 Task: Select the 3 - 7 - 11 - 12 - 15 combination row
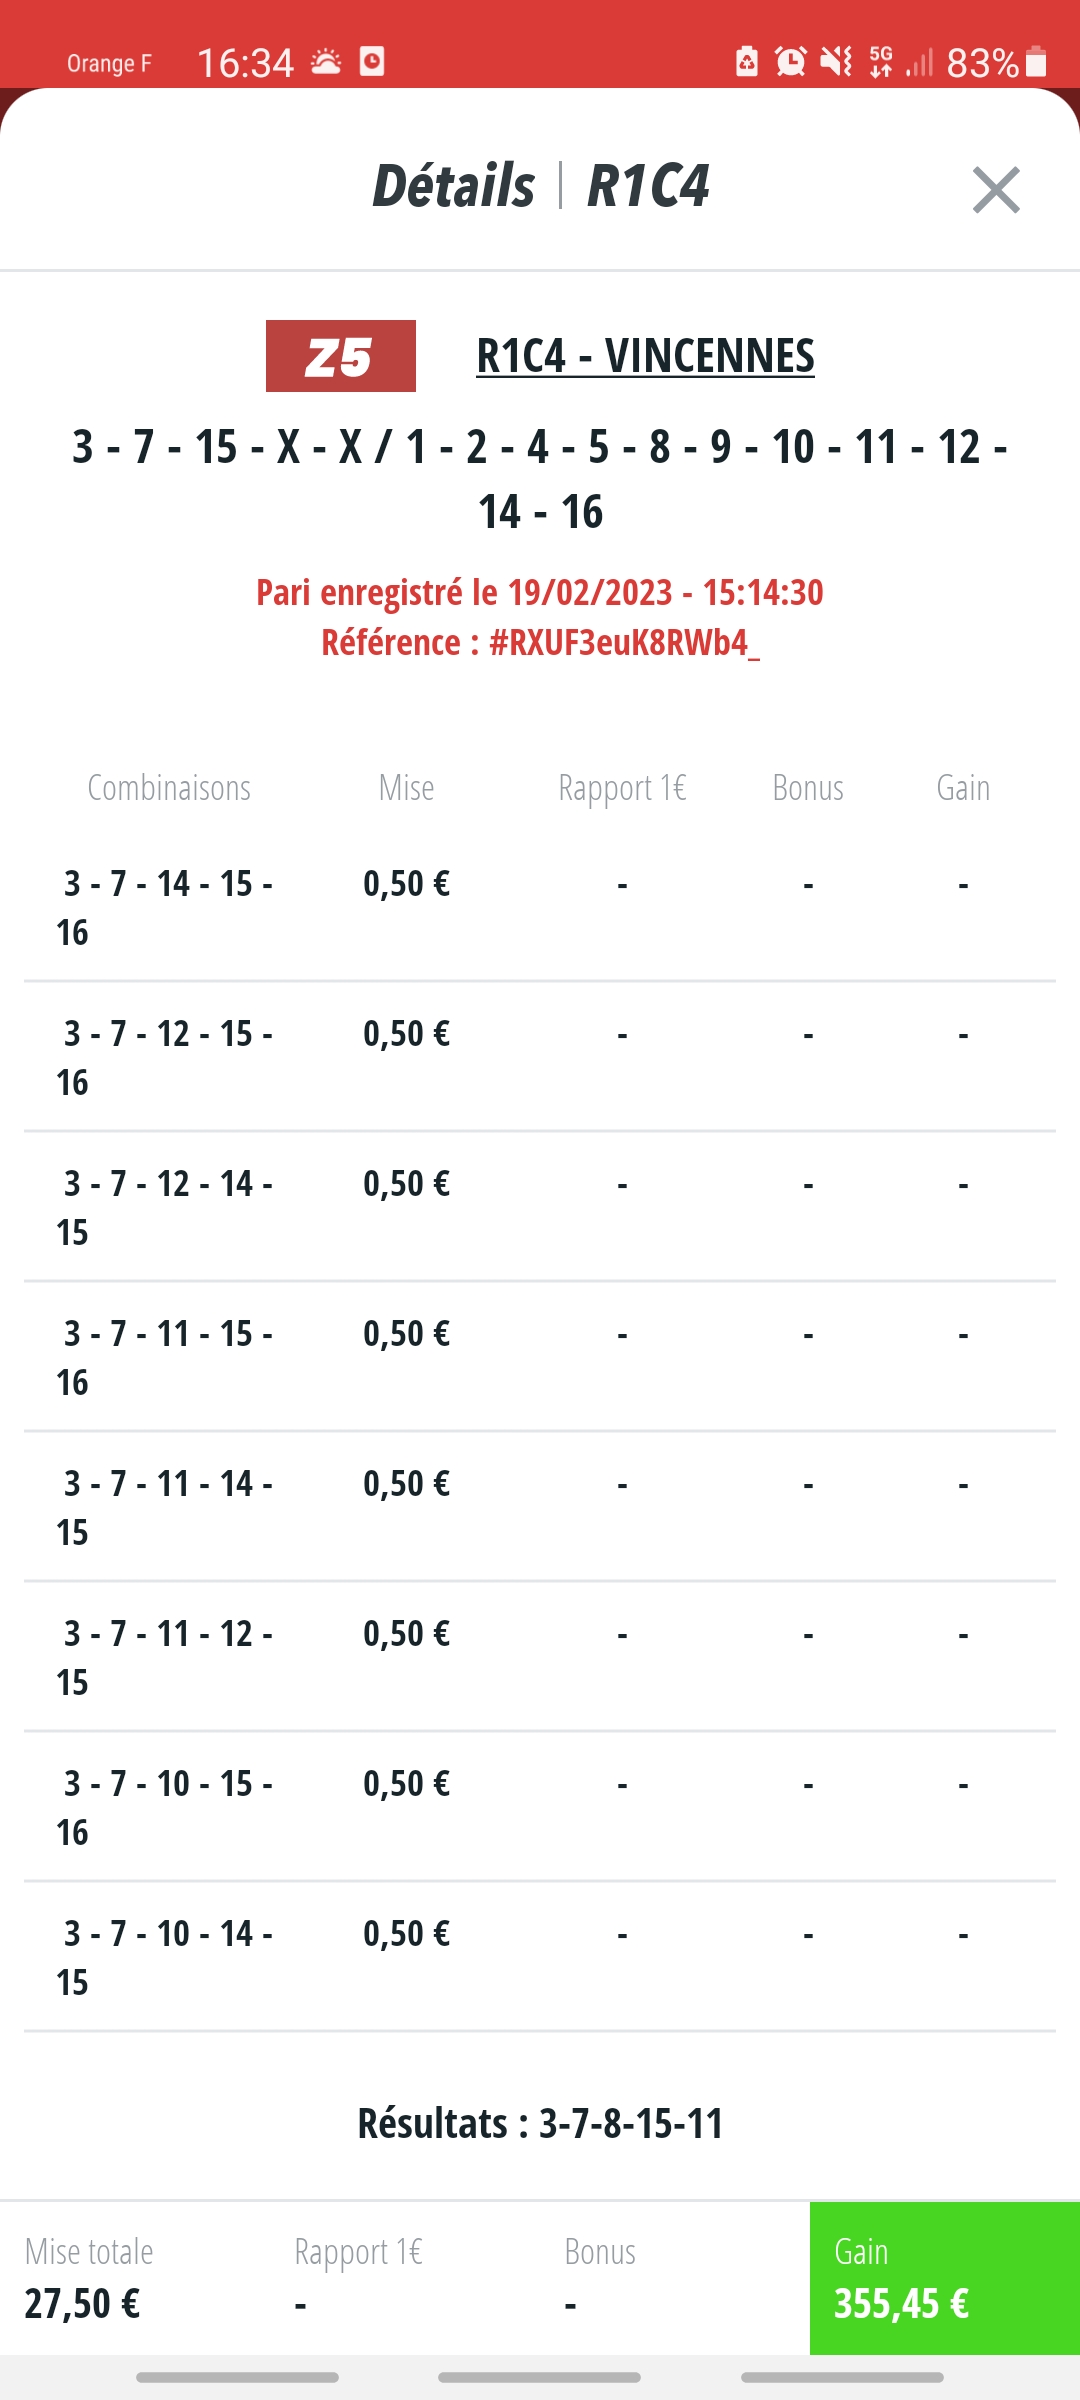tap(540, 1657)
